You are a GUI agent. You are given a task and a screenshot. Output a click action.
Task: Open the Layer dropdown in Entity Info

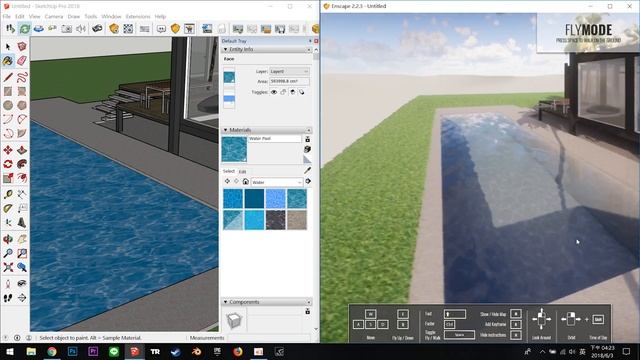coord(289,71)
